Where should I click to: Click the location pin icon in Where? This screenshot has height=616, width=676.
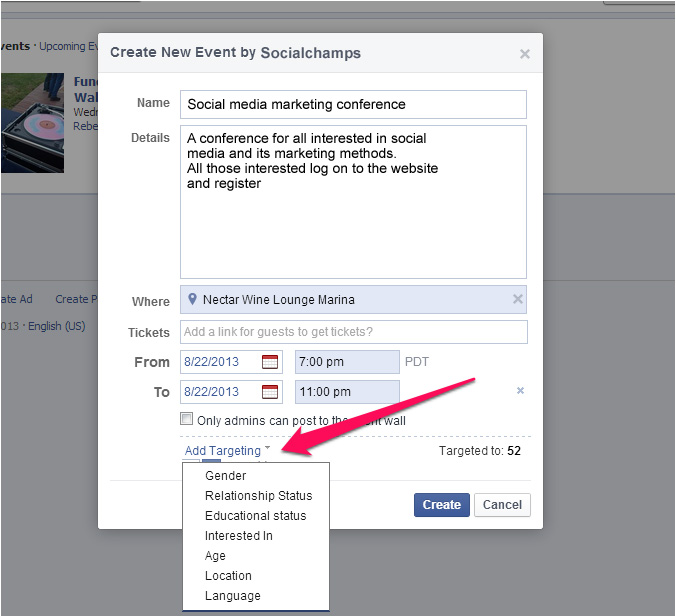point(192,299)
